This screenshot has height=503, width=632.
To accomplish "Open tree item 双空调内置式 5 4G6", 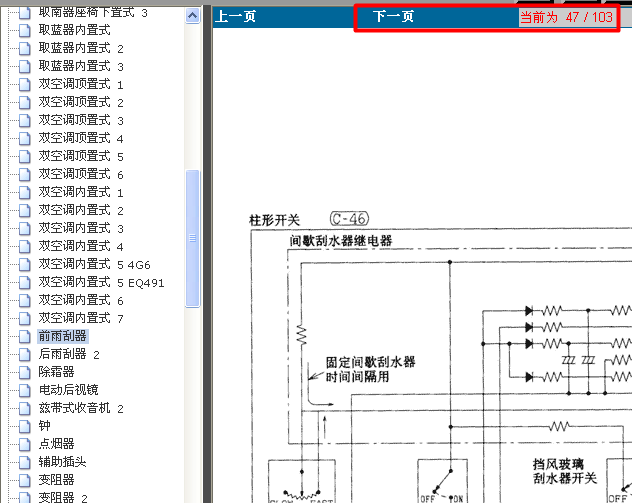I will coord(94,264).
